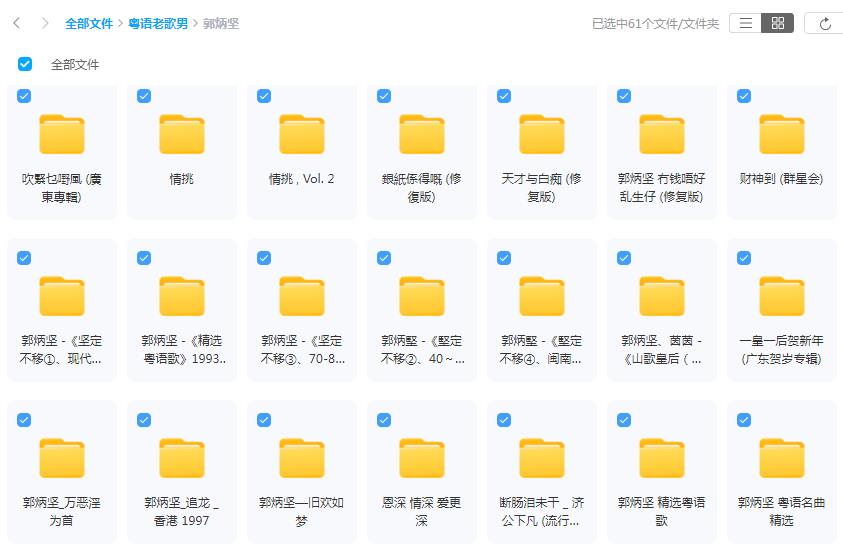
Task: Uncheck the 精选粤语歌 1993 folder checkbox
Action: [x=144, y=258]
